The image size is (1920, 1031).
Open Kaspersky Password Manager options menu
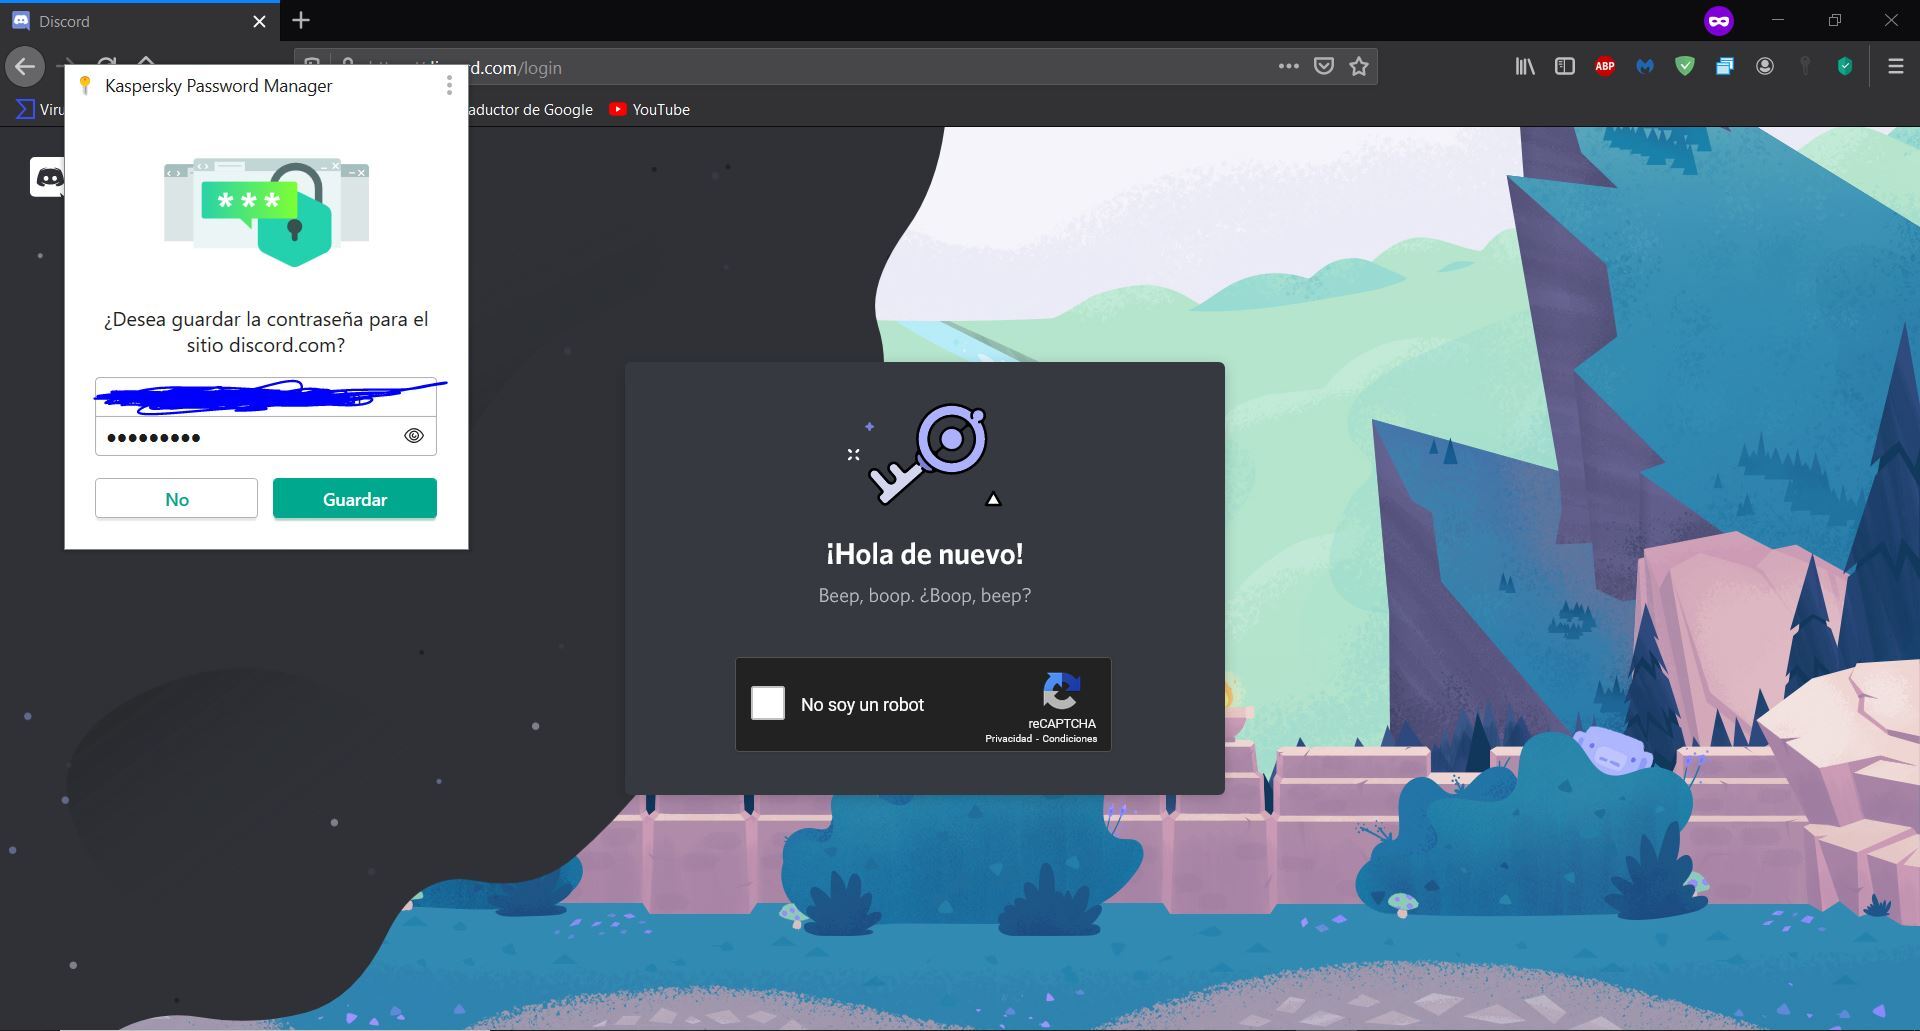(x=449, y=86)
